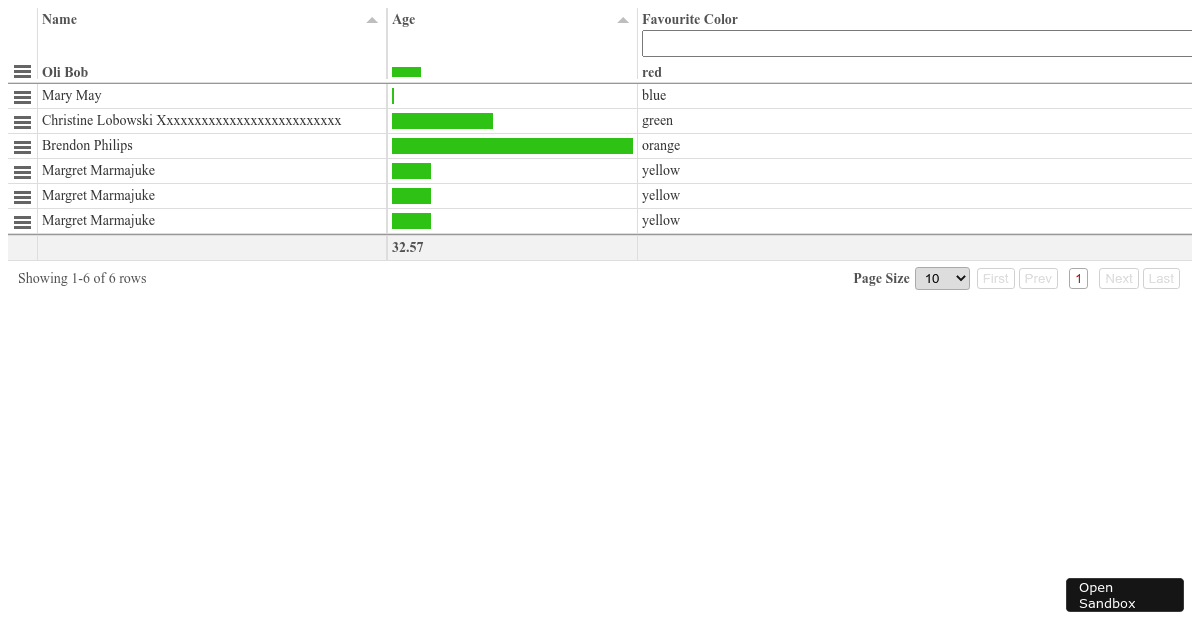Jump to the Last page

[x=1161, y=279]
